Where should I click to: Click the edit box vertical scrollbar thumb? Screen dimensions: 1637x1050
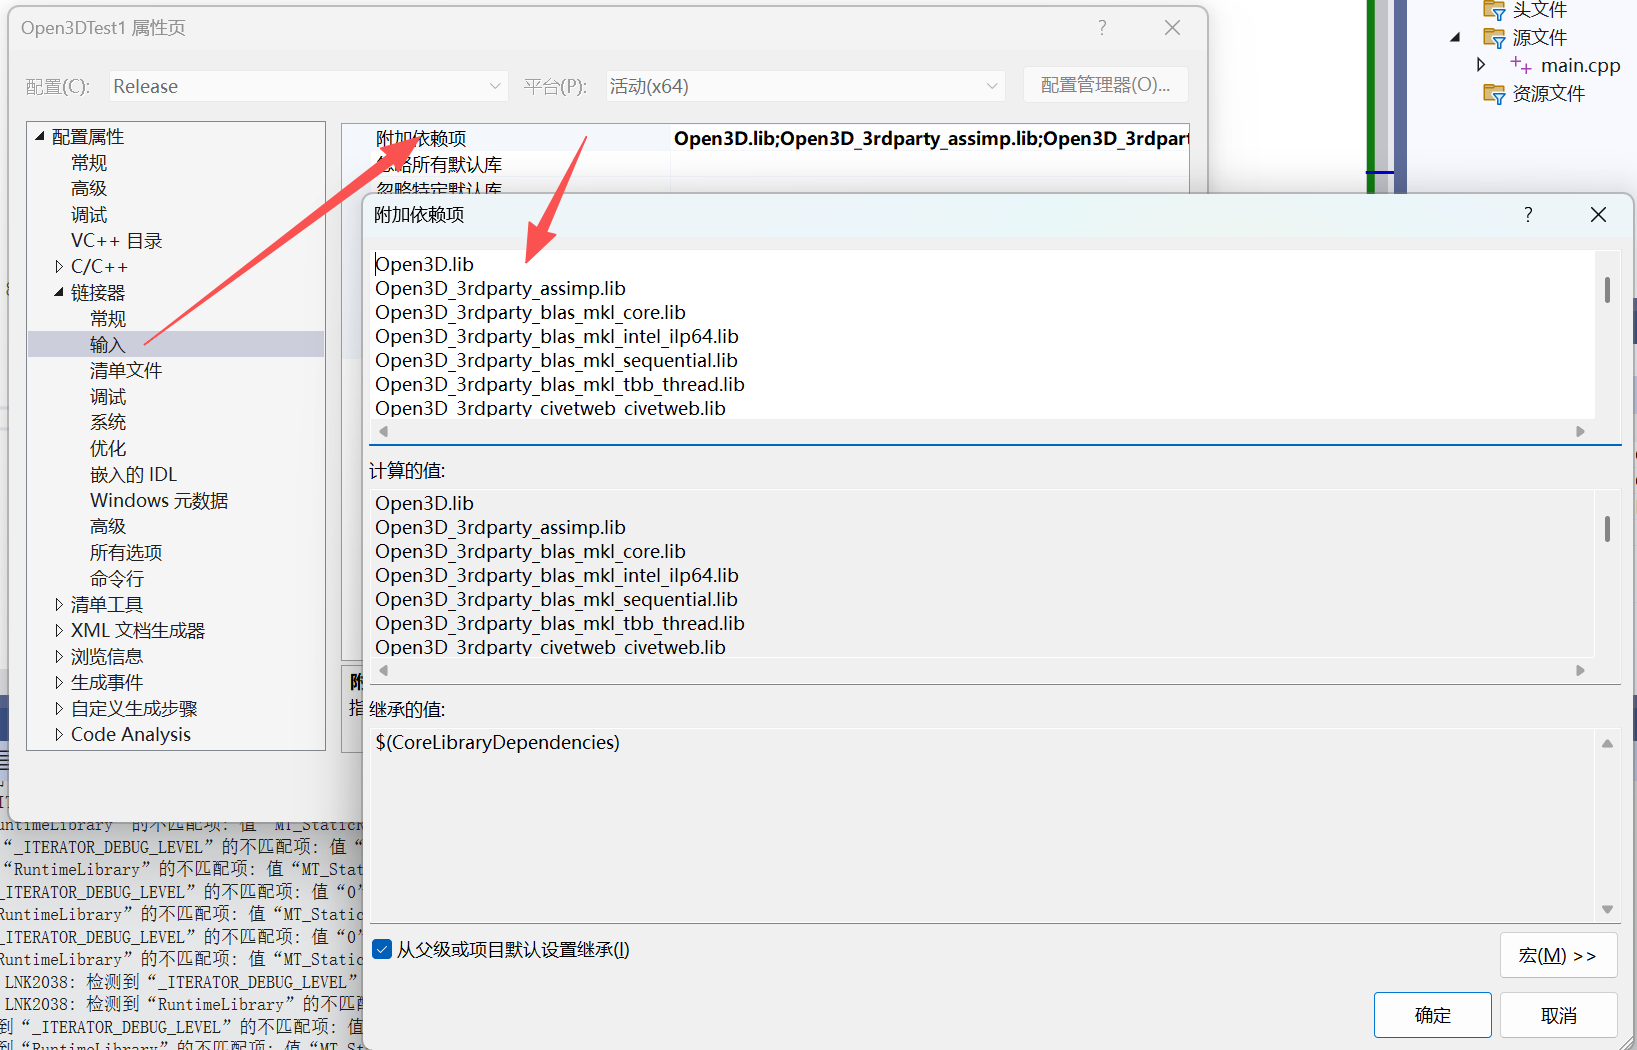[x=1607, y=290]
